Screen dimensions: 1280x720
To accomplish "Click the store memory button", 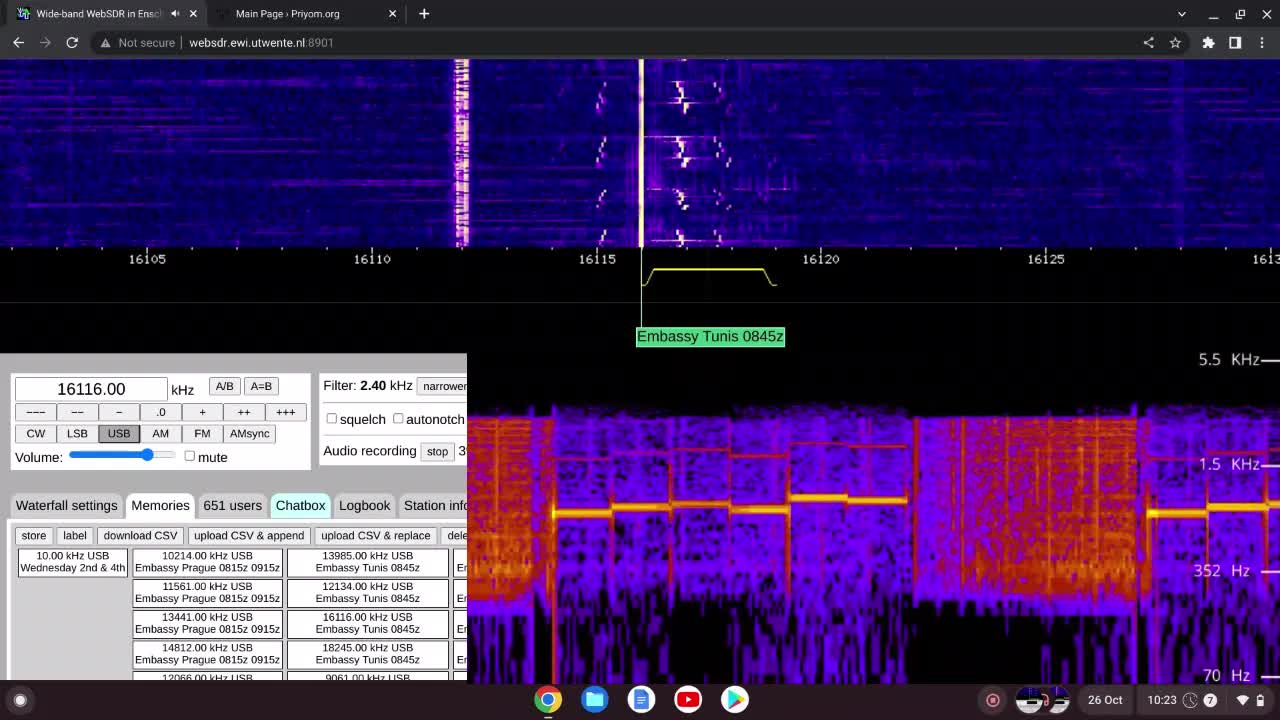I will tap(34, 535).
